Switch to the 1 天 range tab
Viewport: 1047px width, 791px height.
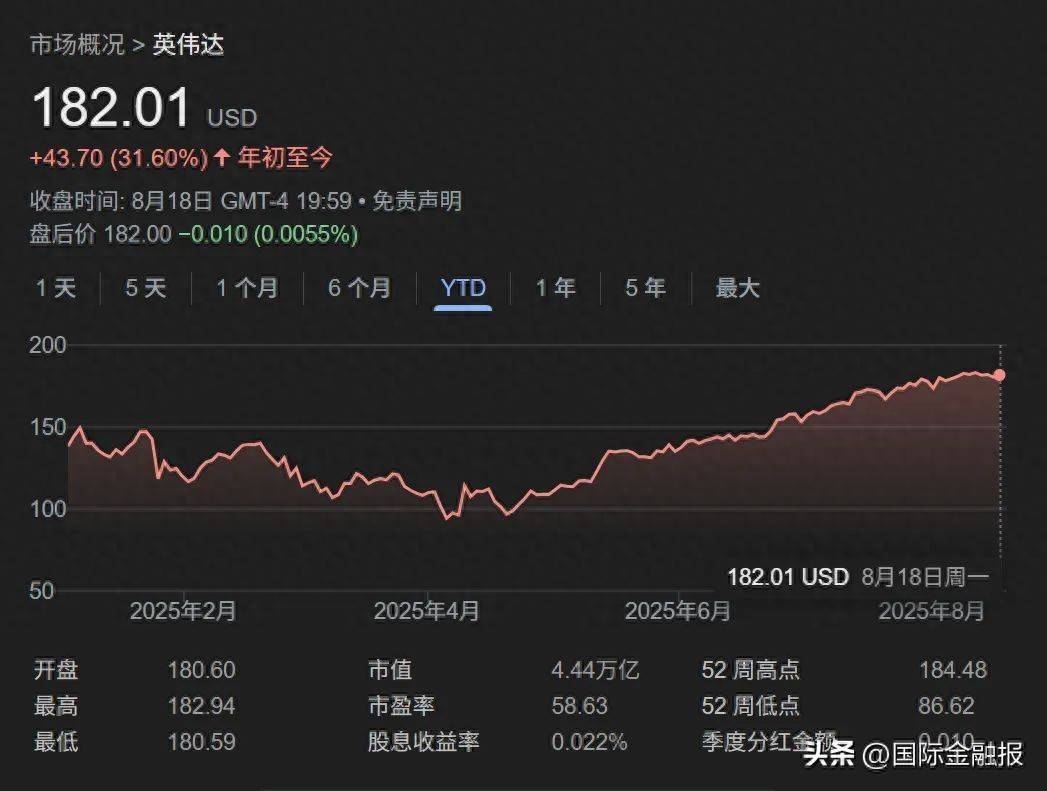click(56, 288)
